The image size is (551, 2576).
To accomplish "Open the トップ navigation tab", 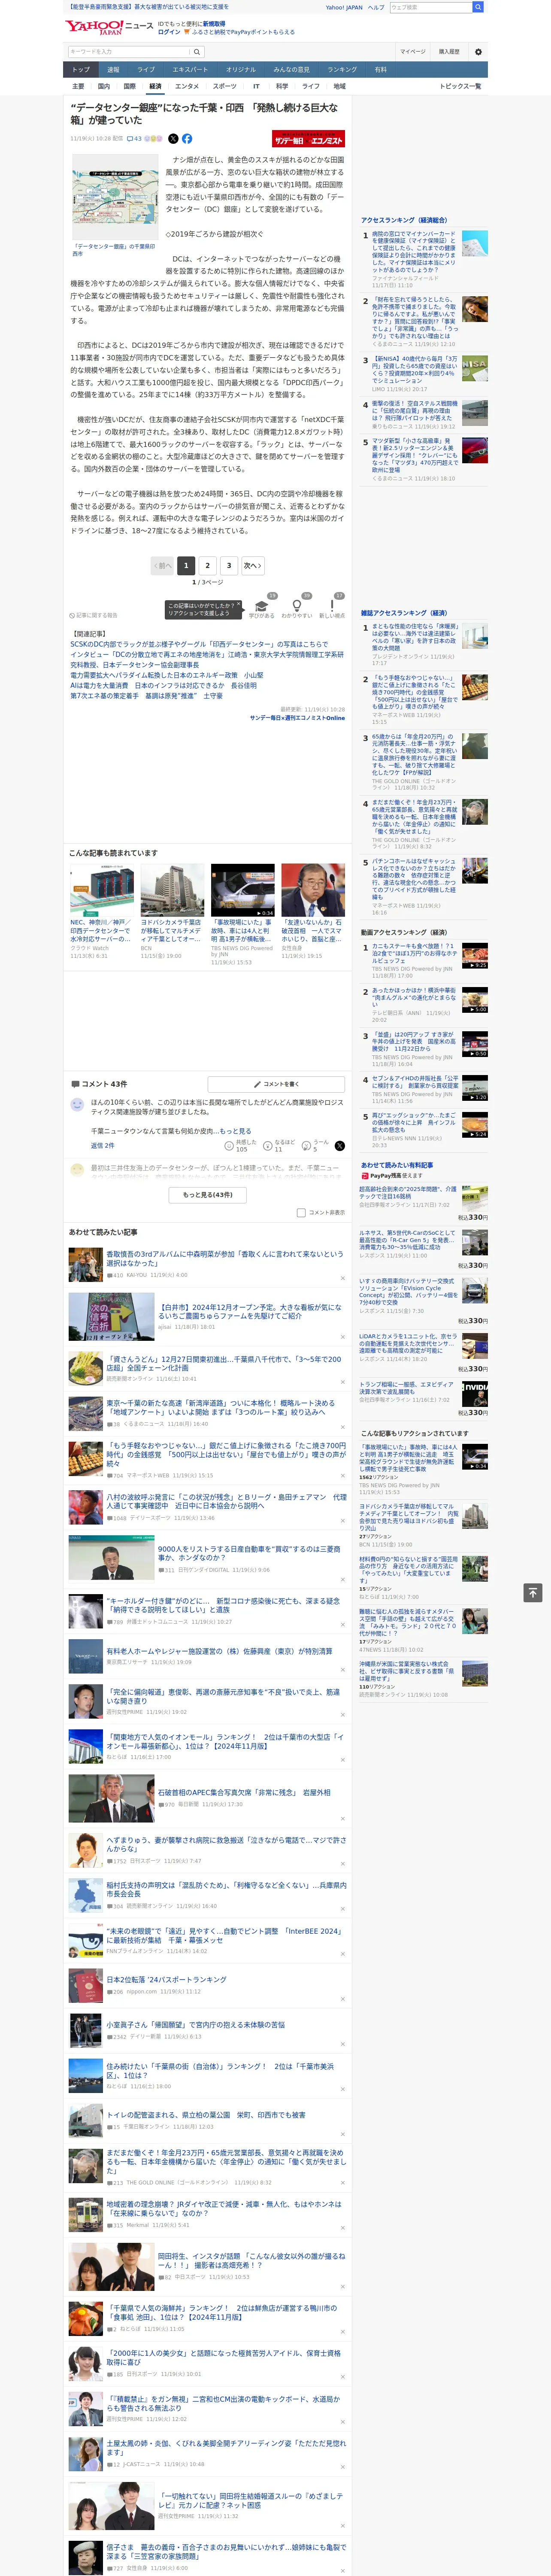I will pyautogui.click(x=81, y=70).
